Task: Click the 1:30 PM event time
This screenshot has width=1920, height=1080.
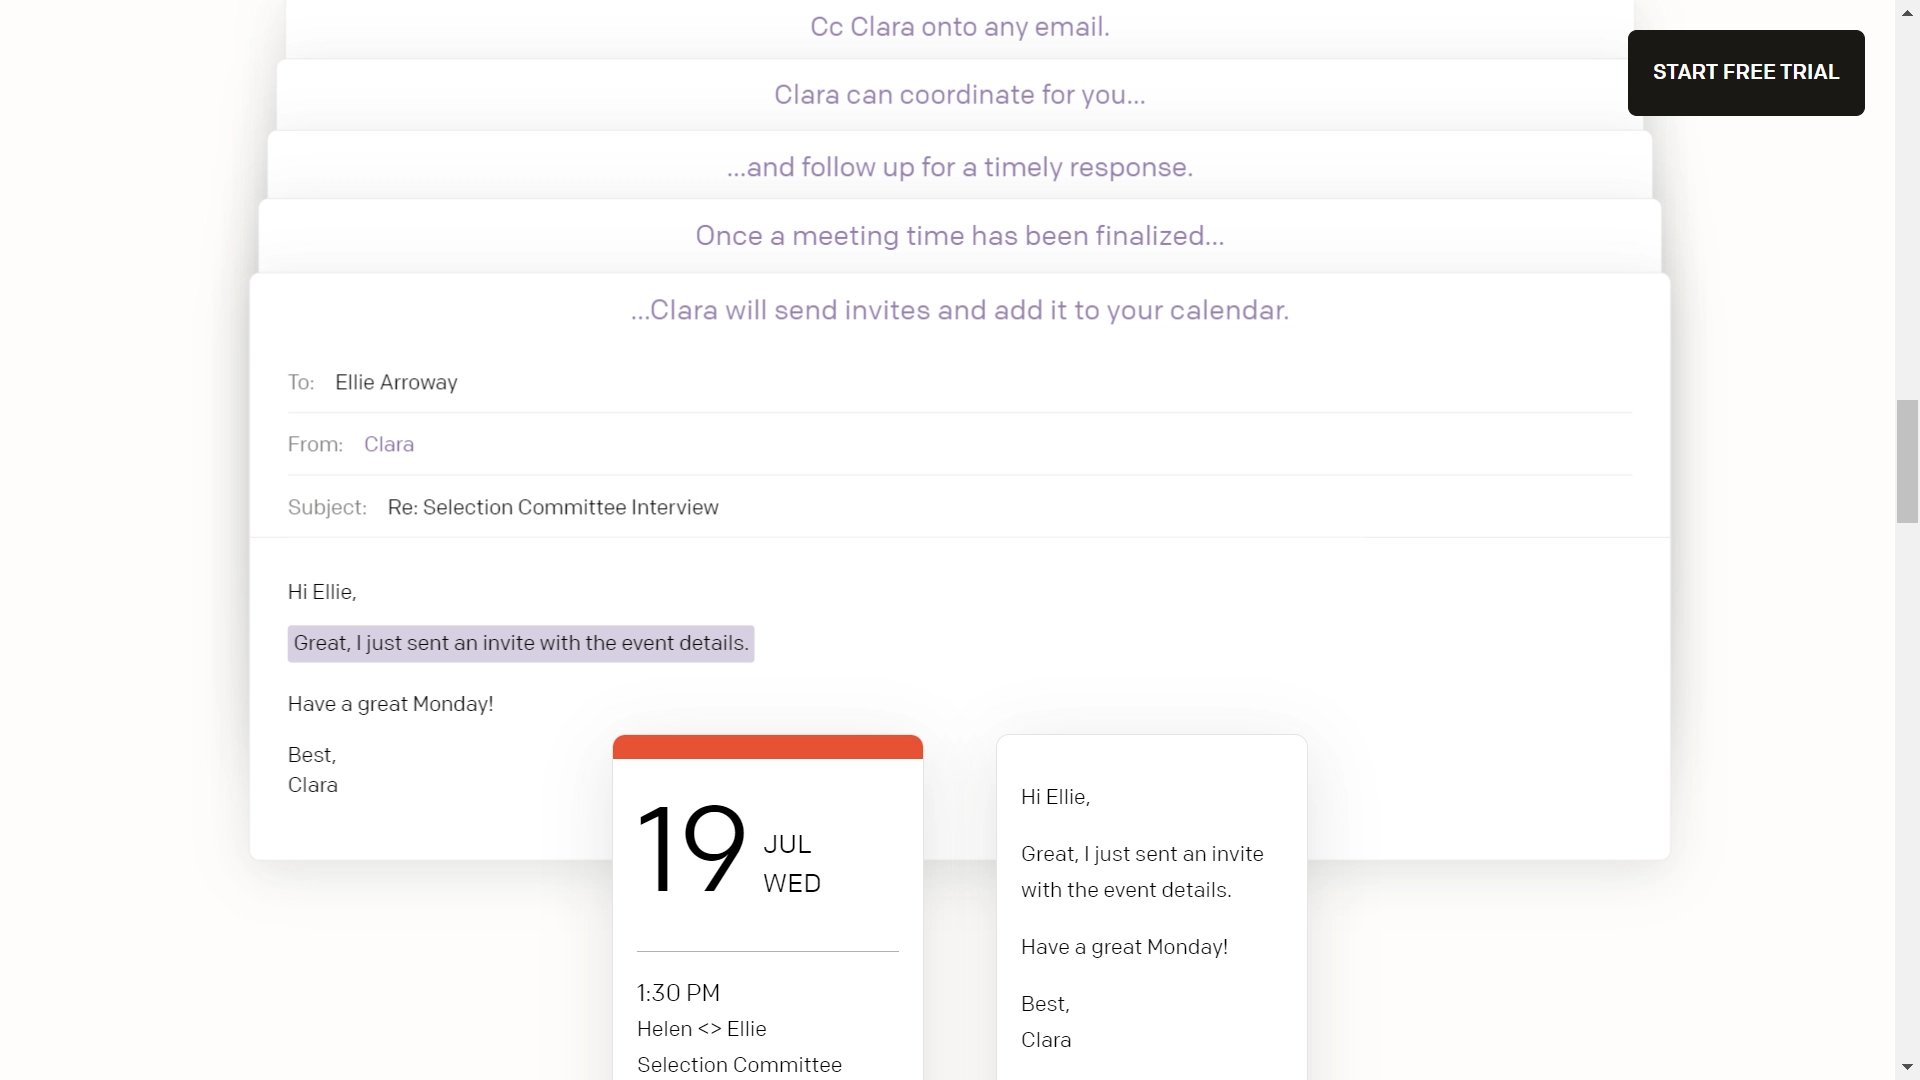Action: 678,993
